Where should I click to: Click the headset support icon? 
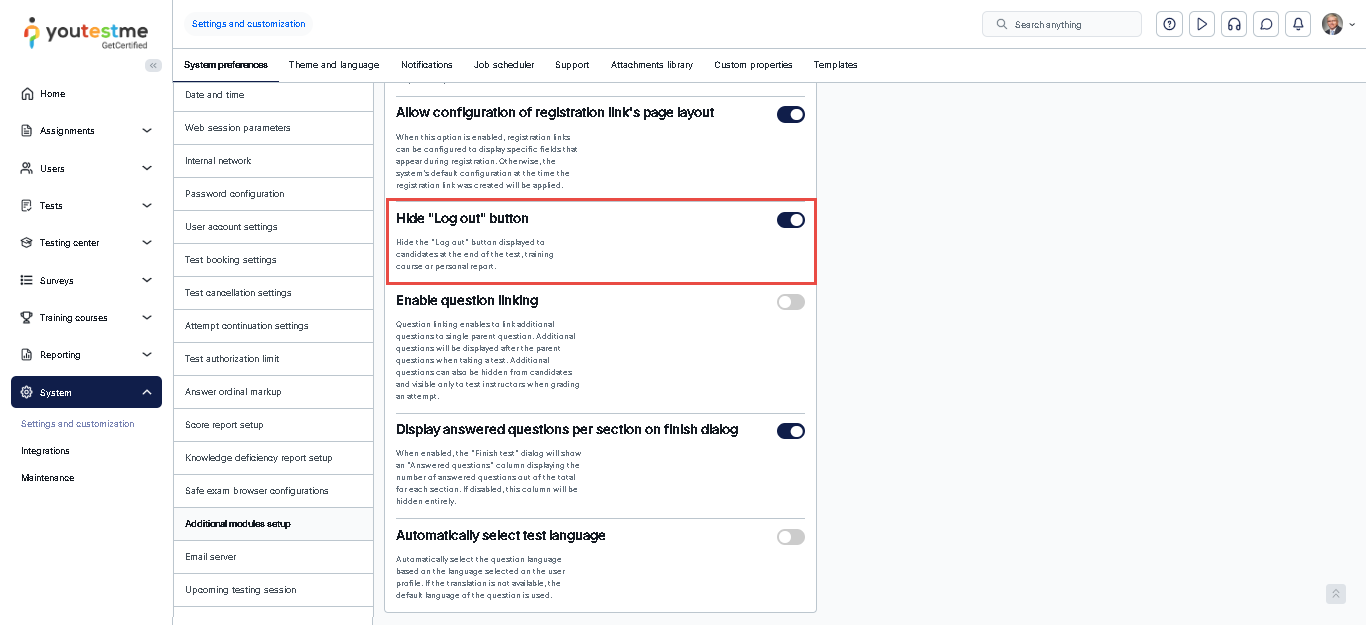1234,24
